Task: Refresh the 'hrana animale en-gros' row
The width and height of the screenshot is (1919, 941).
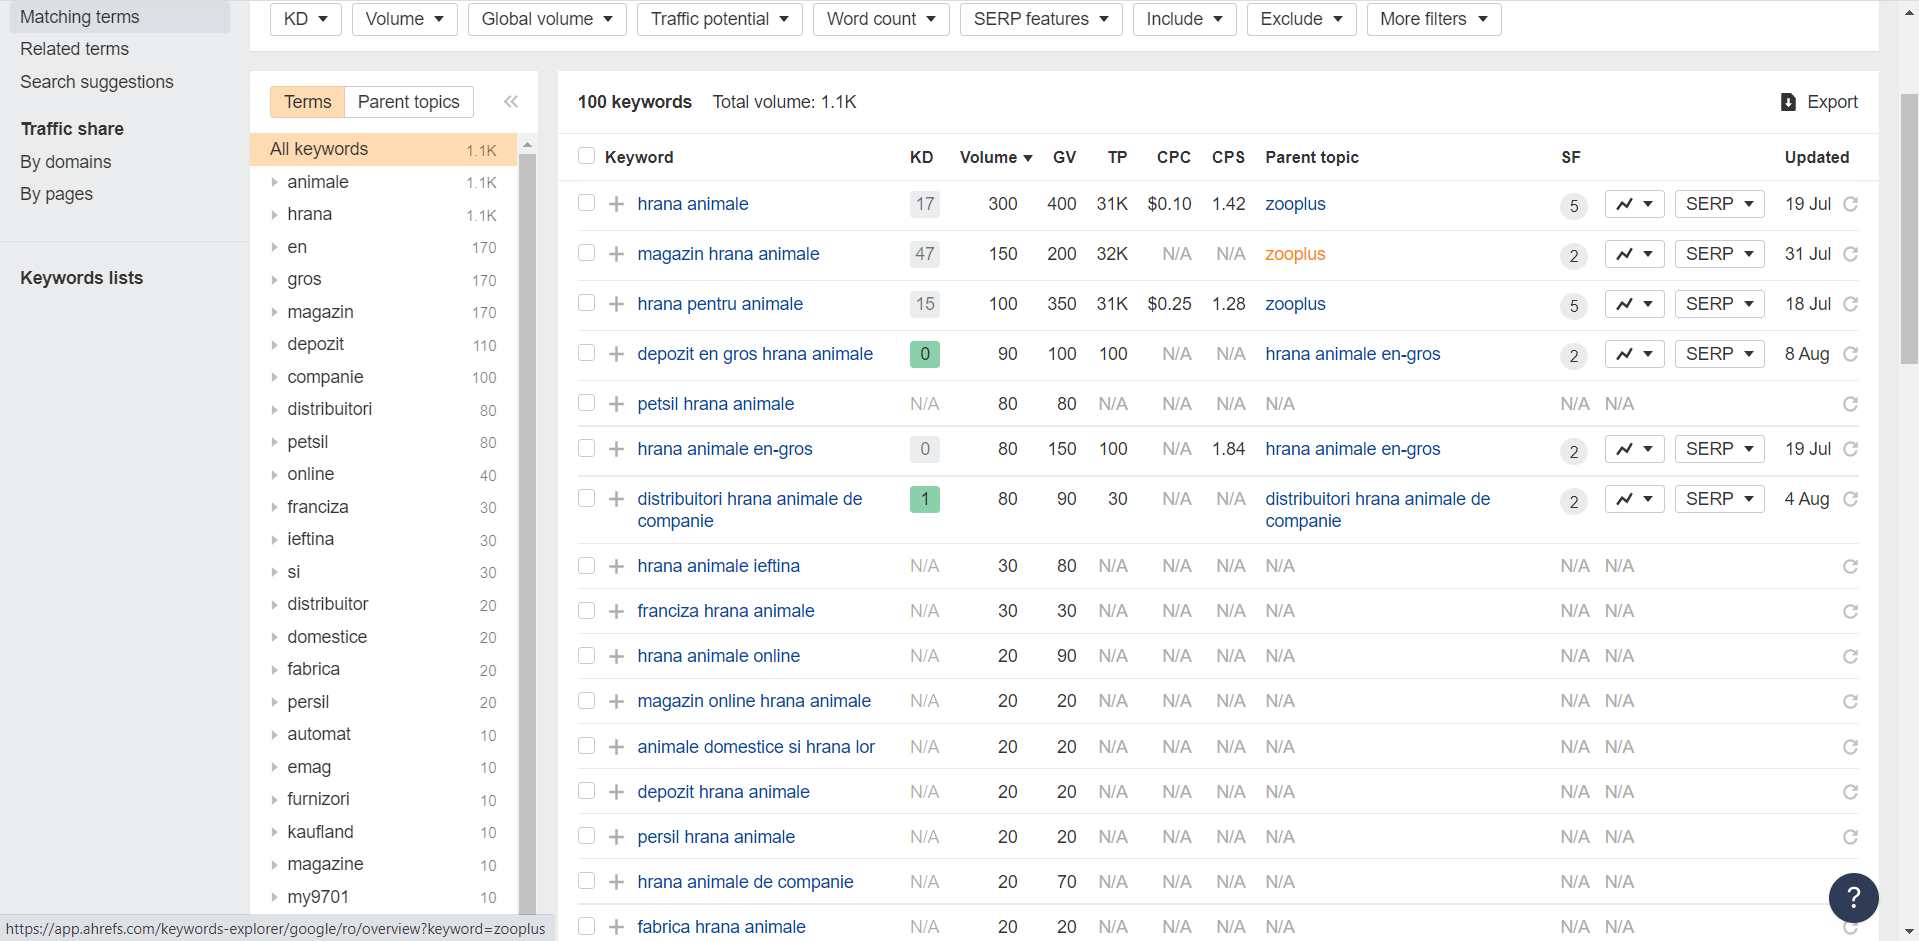Action: coord(1850,449)
